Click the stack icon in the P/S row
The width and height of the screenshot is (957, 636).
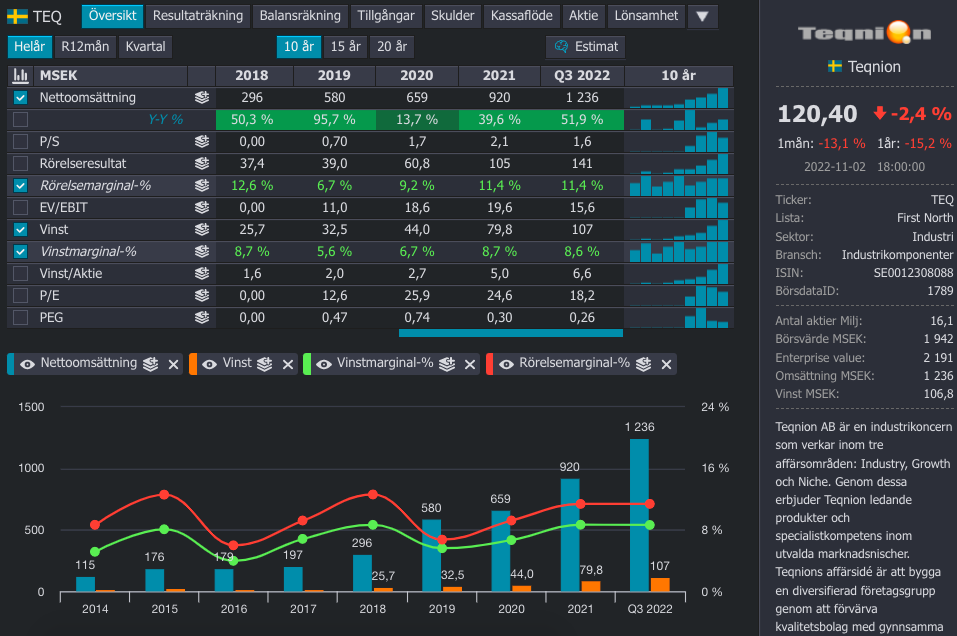pos(202,142)
